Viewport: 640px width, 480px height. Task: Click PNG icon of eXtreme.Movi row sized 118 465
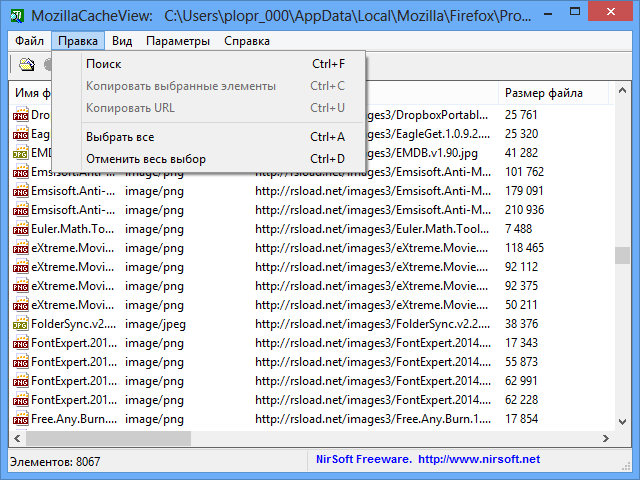click(x=20, y=248)
